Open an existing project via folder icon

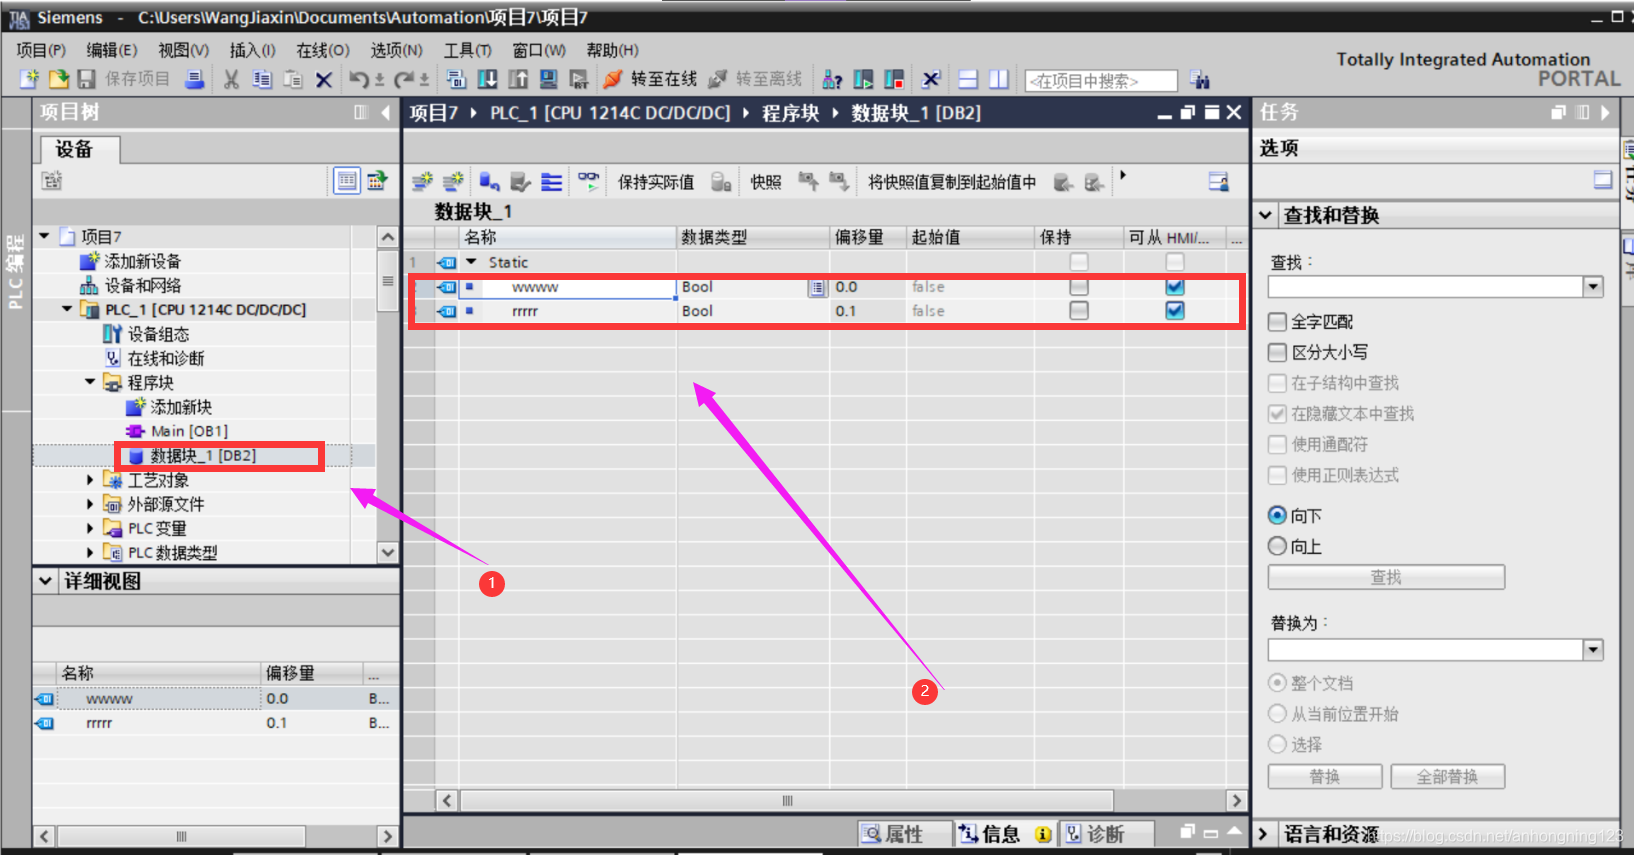click(x=59, y=79)
